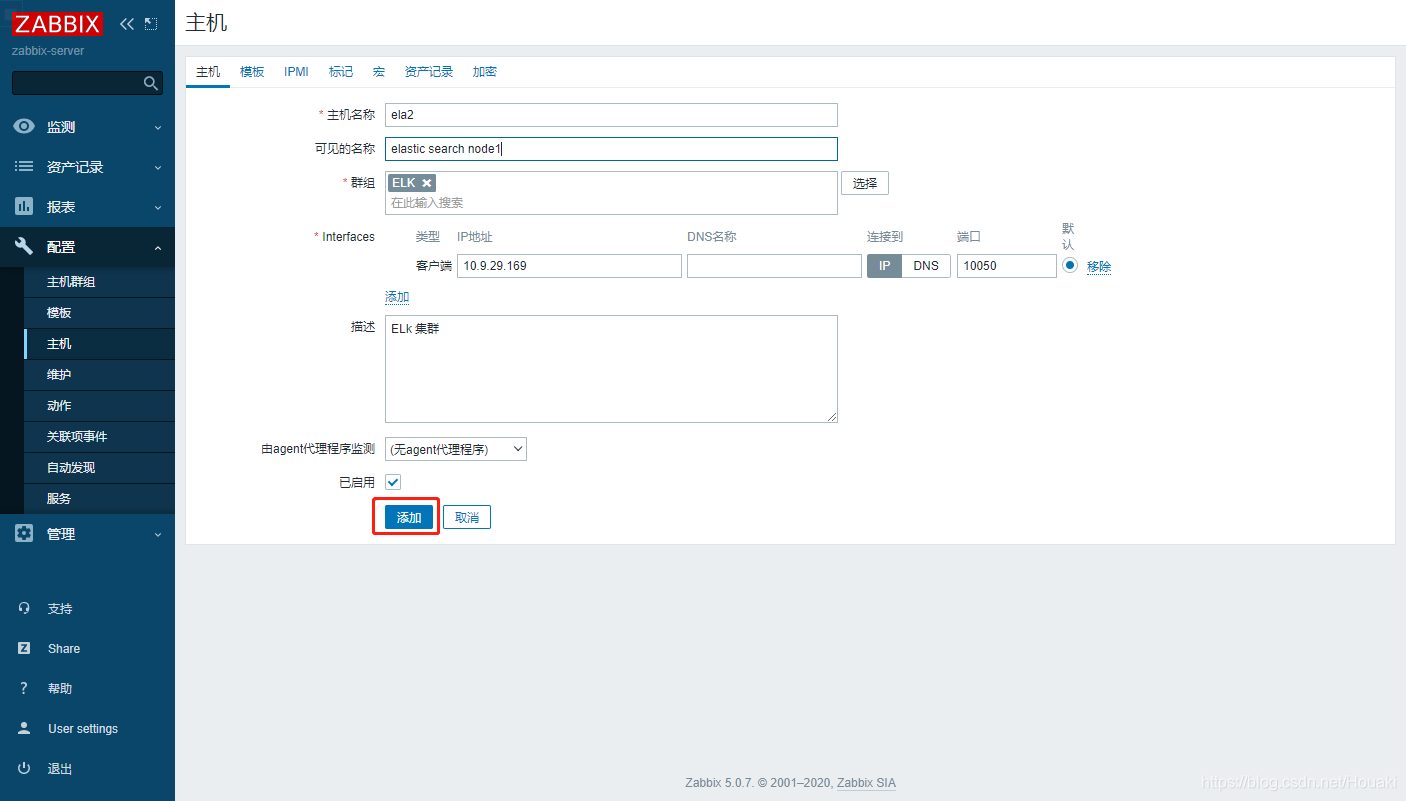Select the 默认 interface radio button
This screenshot has width=1406, height=801.
[1070, 266]
